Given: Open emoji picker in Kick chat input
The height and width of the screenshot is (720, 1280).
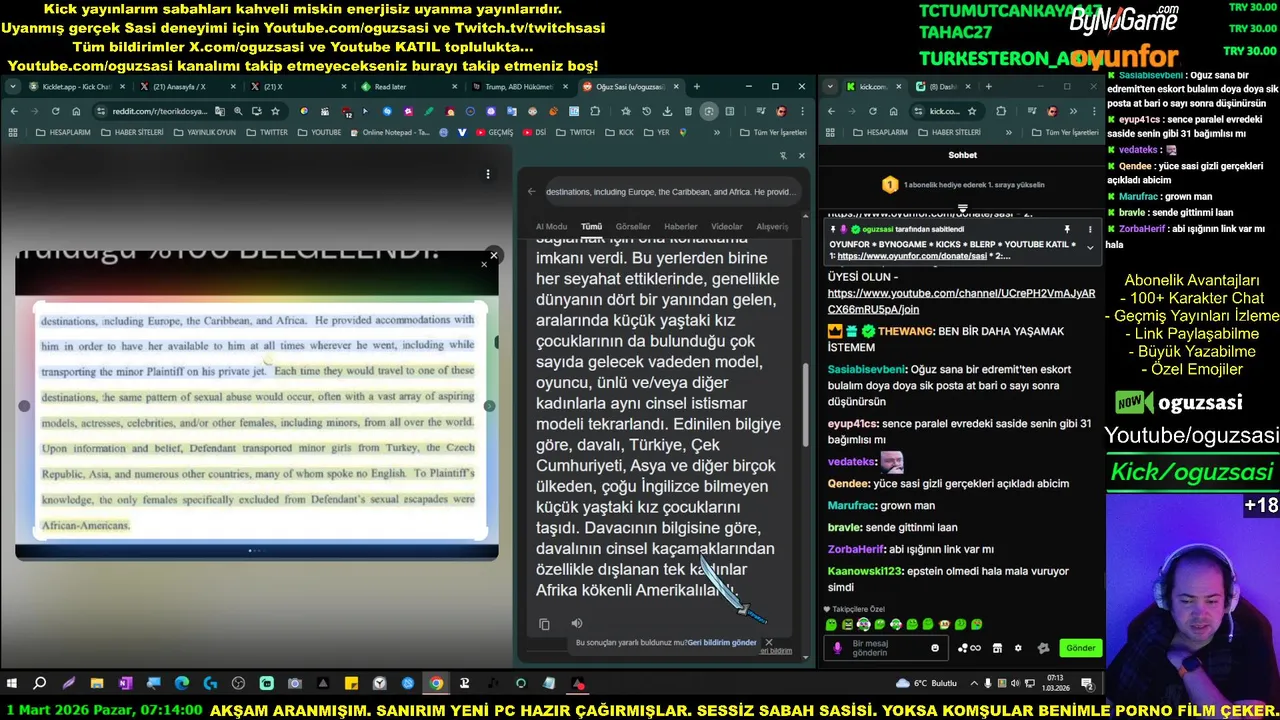Looking at the screenshot, I should click(935, 648).
